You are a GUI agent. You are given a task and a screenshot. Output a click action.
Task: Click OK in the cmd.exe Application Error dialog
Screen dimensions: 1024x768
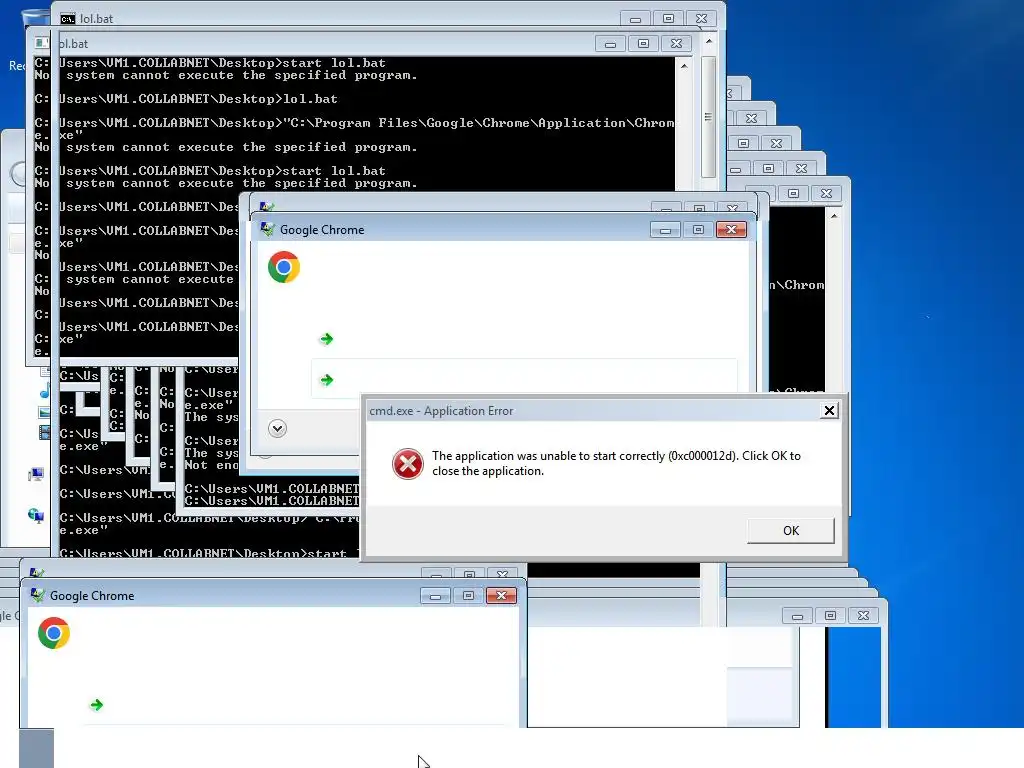tap(790, 530)
